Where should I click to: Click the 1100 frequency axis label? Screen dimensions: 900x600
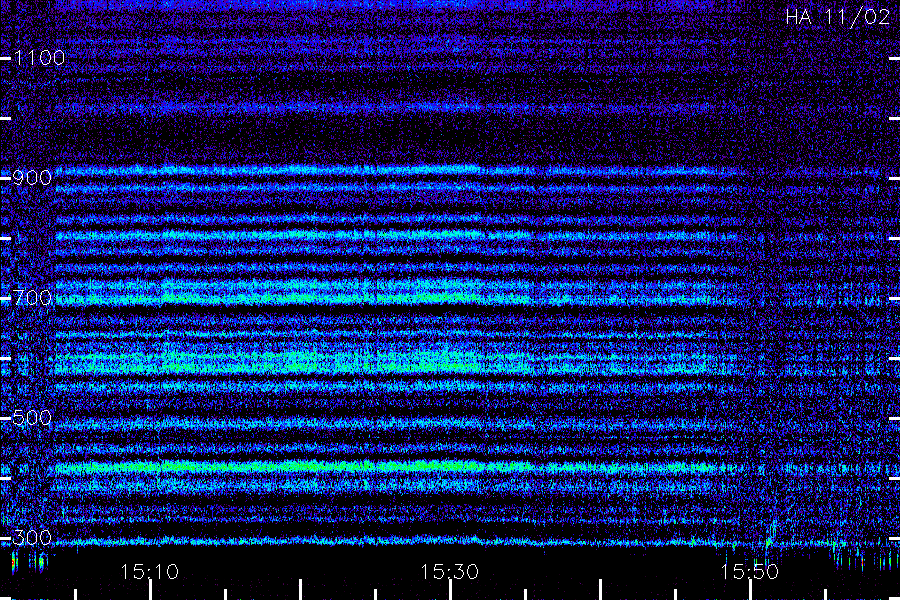(40, 58)
